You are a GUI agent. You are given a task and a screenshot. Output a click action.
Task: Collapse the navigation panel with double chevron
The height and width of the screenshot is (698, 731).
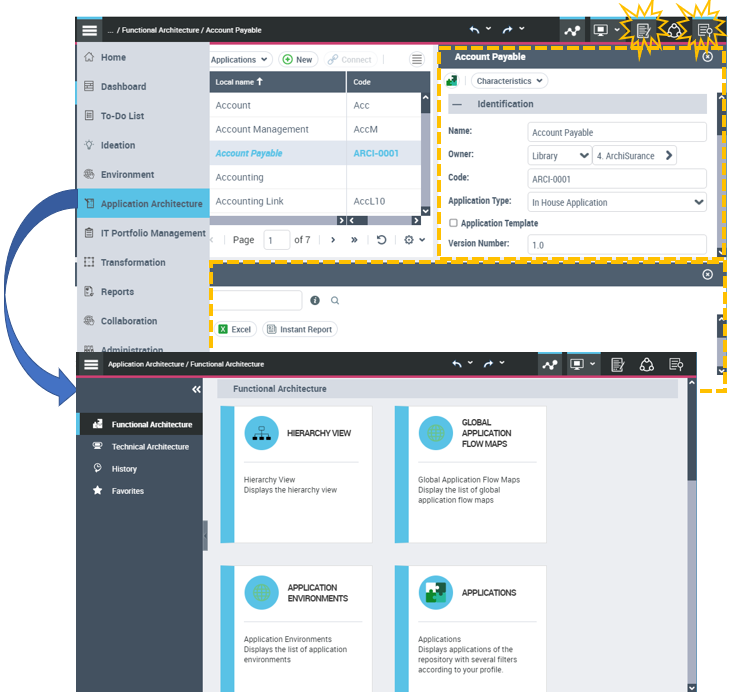(x=196, y=389)
